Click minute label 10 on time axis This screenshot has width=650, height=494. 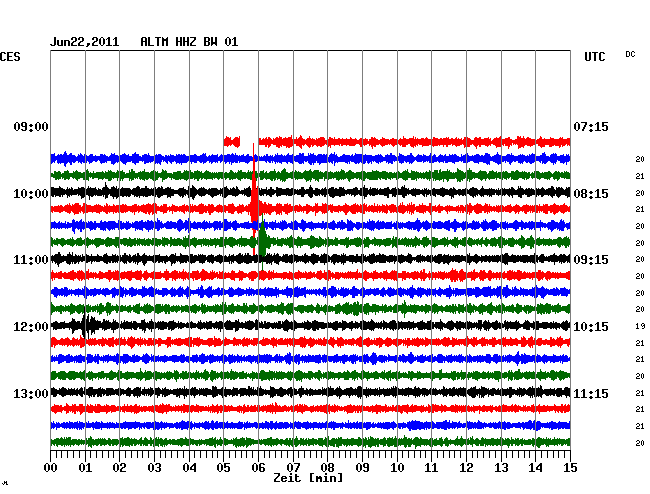[x=397, y=467]
